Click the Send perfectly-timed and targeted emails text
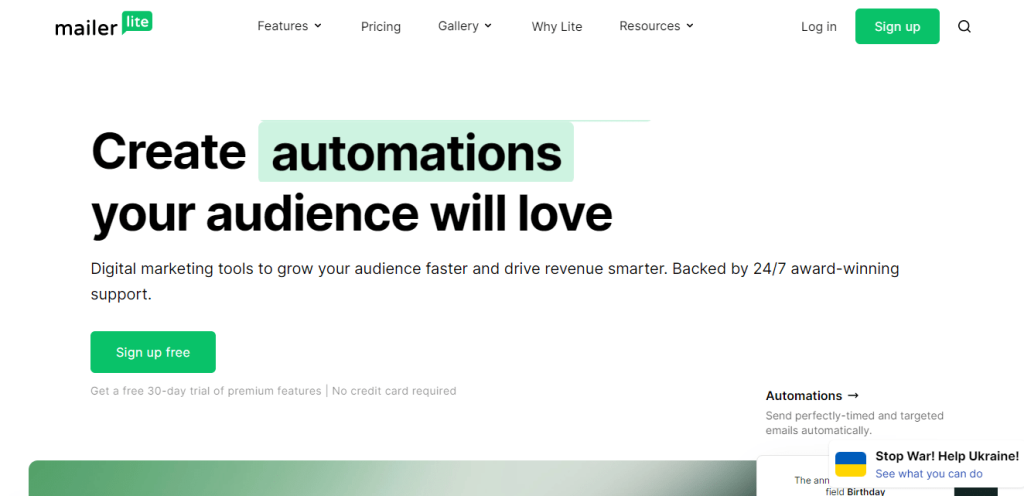 854,423
